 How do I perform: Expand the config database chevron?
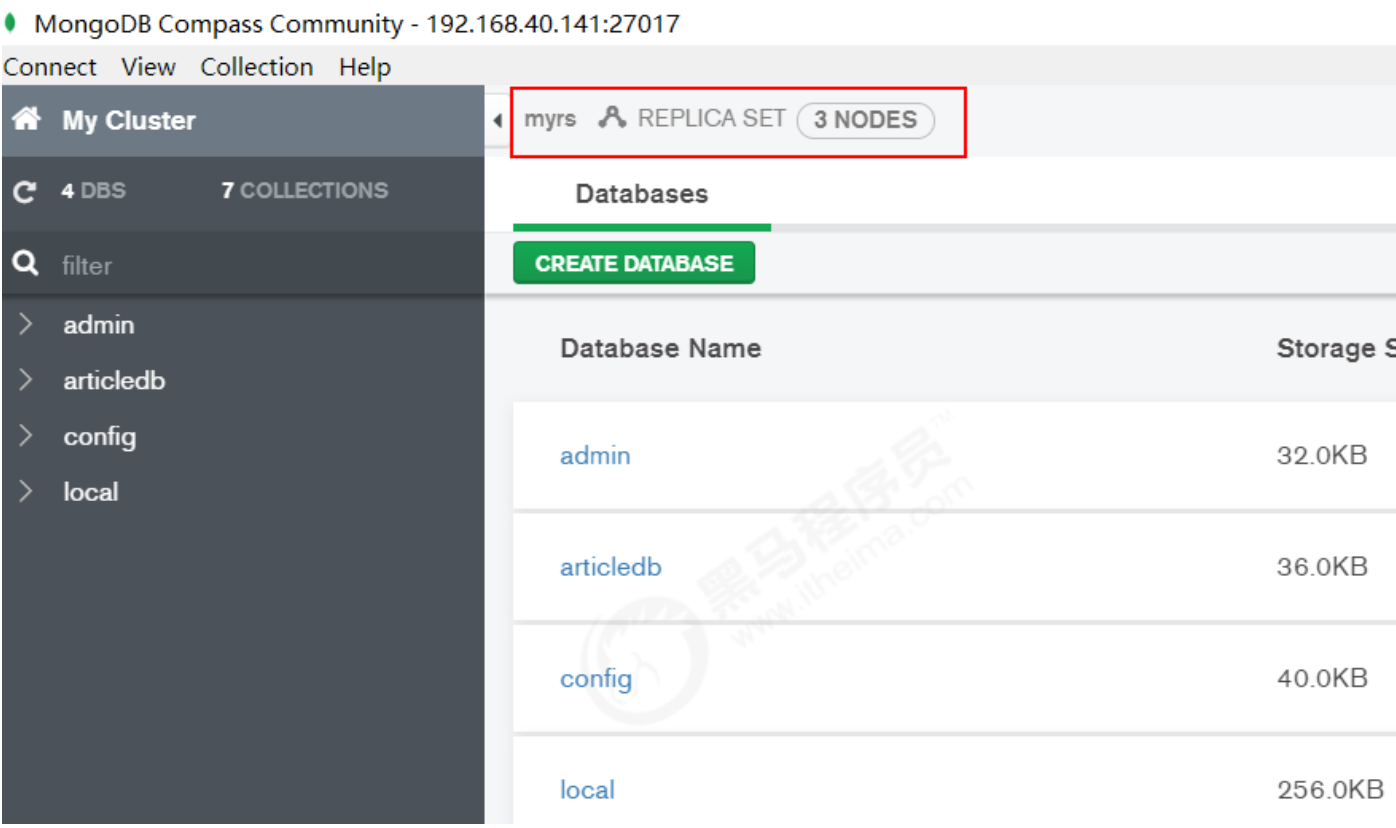(26, 437)
